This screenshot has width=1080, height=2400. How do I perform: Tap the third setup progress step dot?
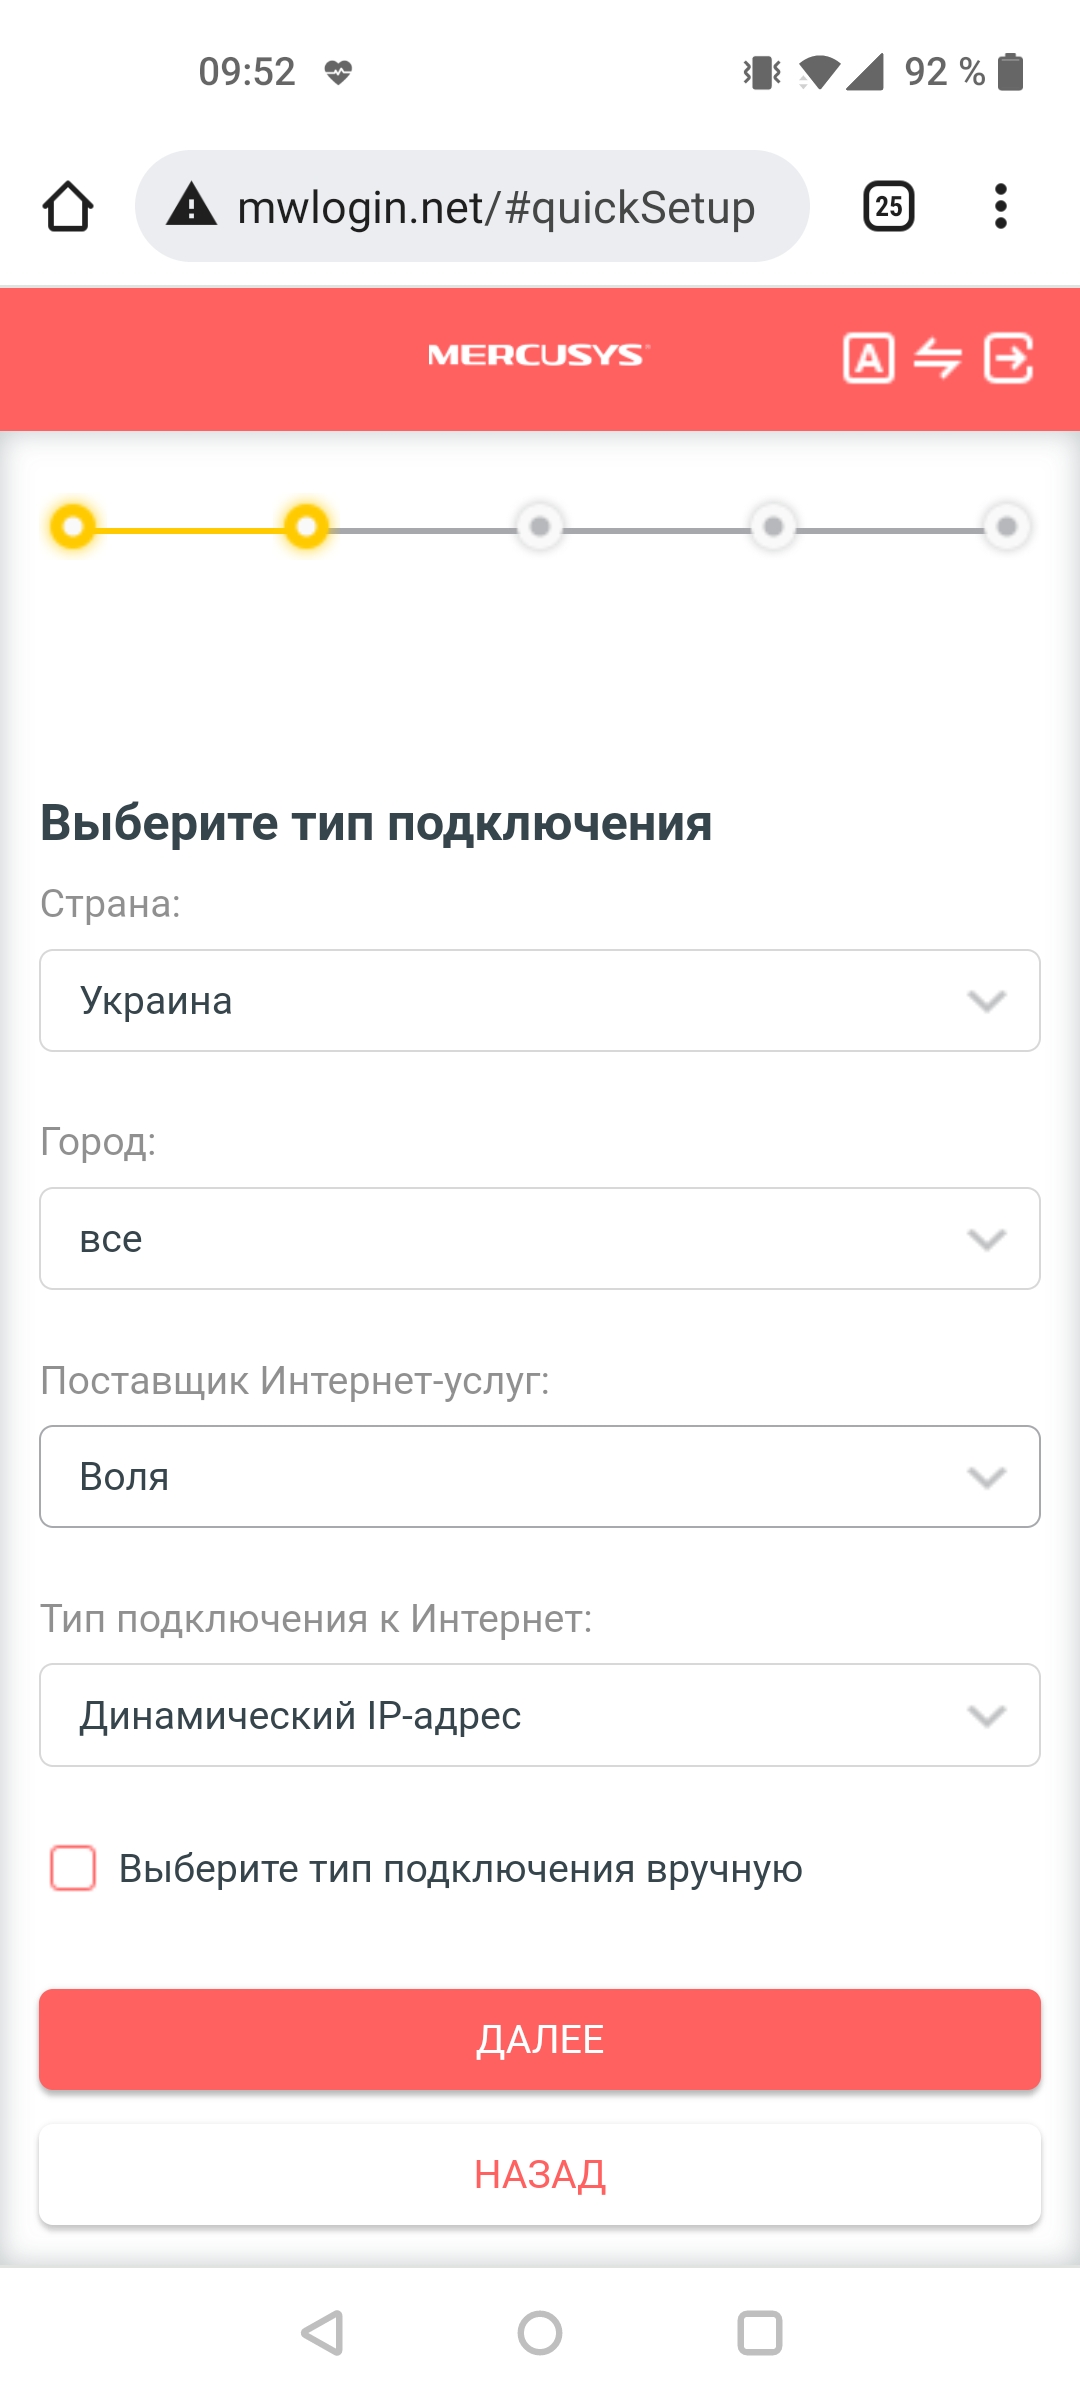(540, 526)
